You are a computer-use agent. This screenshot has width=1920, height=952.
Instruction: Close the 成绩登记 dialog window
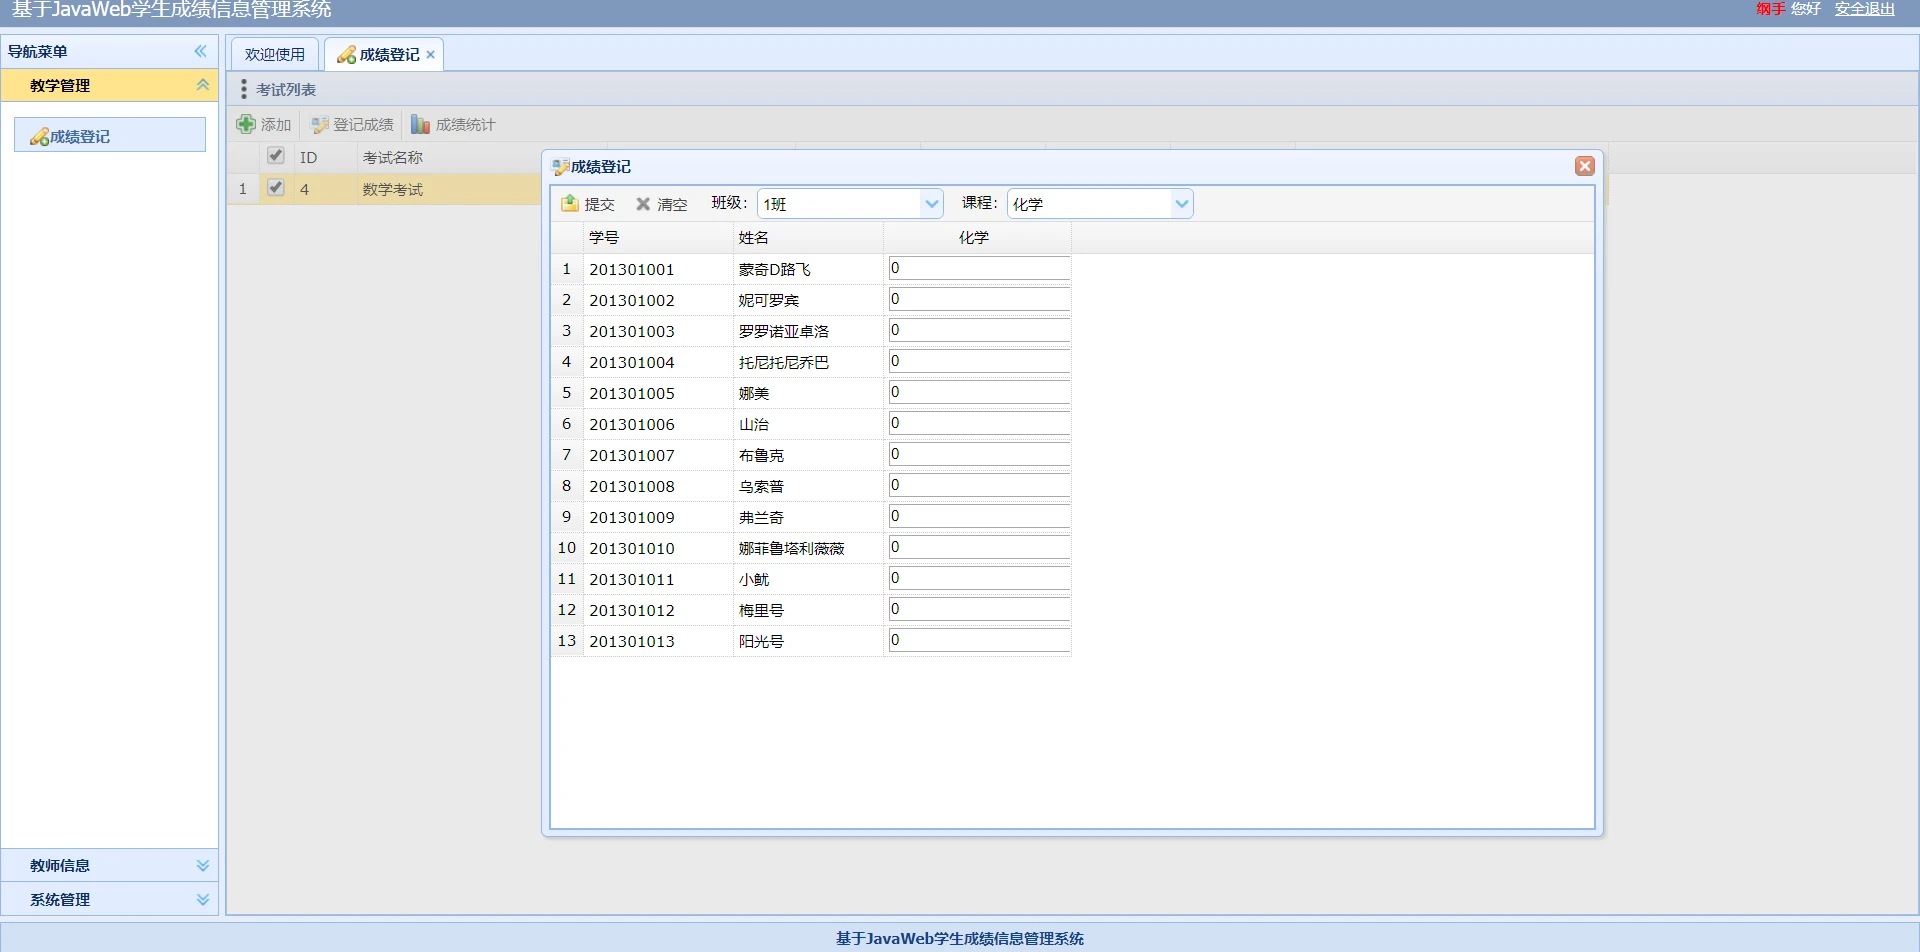click(1585, 166)
